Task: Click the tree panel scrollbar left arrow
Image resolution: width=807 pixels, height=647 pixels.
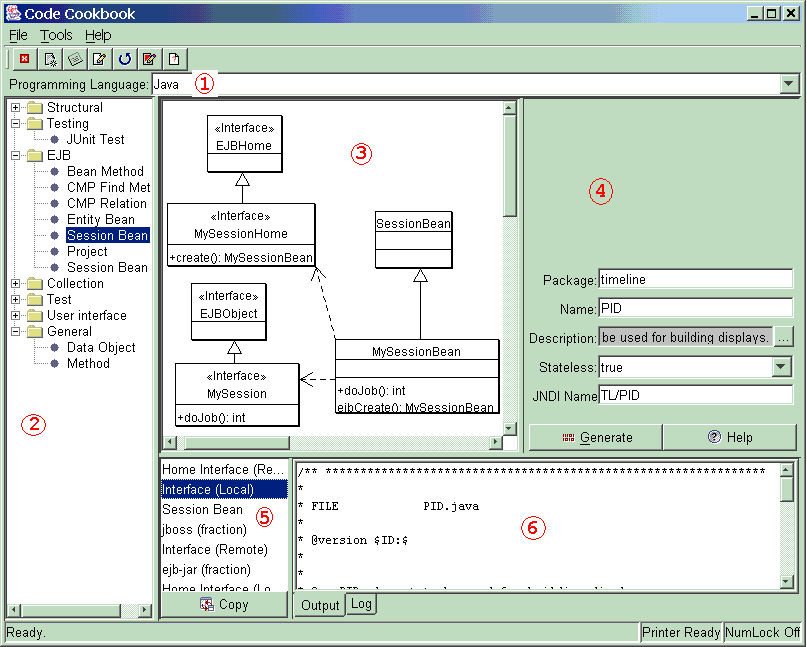Action: coord(14,610)
